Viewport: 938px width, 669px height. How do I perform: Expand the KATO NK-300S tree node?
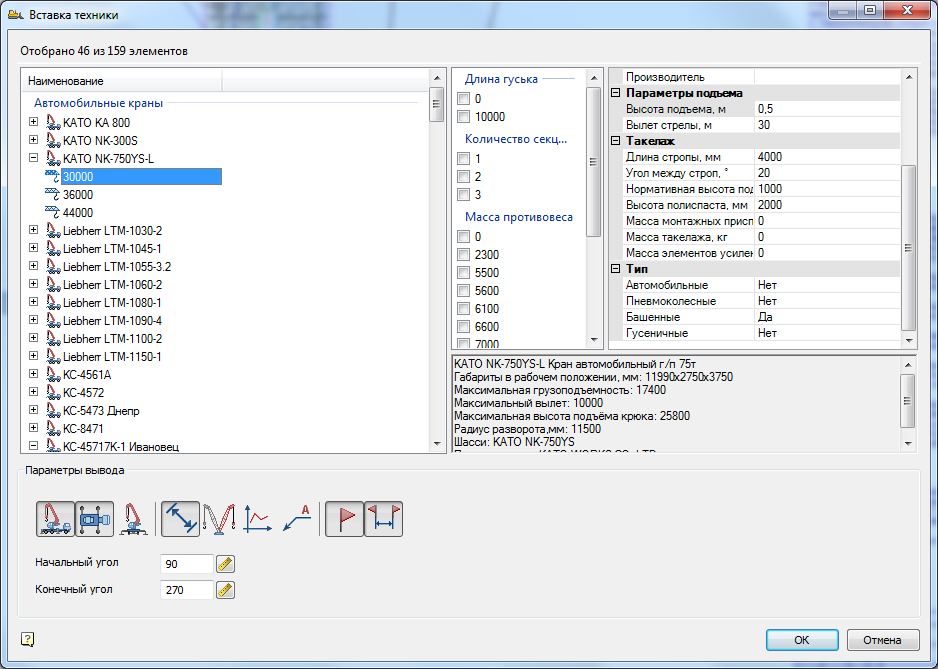tap(34, 139)
